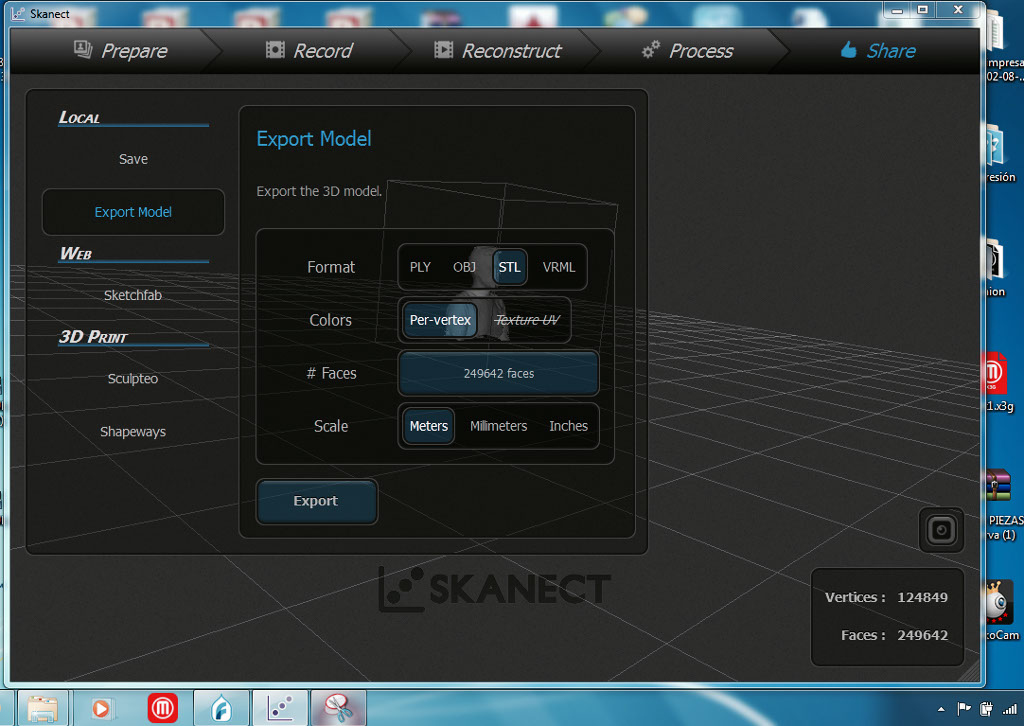Click the Share thumbs-up icon

[x=848, y=49]
